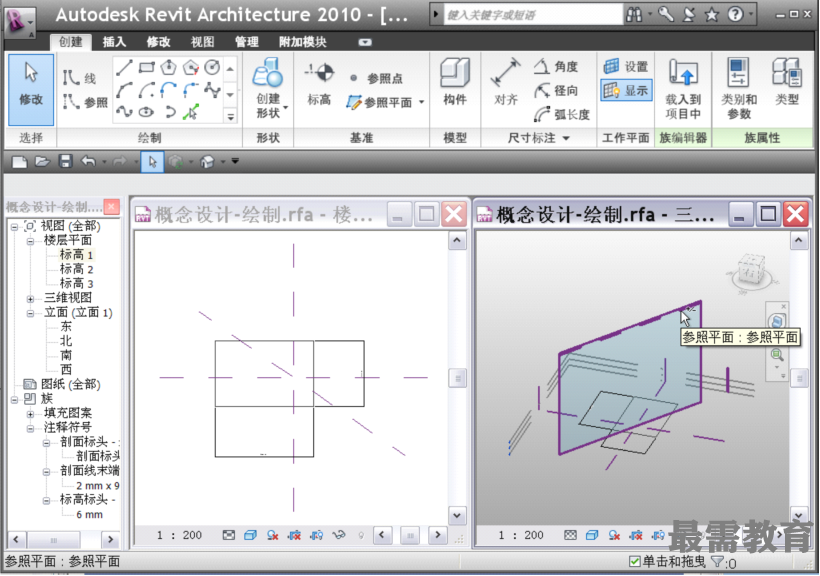Viewport: 820px width, 576px height.
Task: Click the Save icon in quick access toolbar
Action: pyautogui.click(x=65, y=161)
